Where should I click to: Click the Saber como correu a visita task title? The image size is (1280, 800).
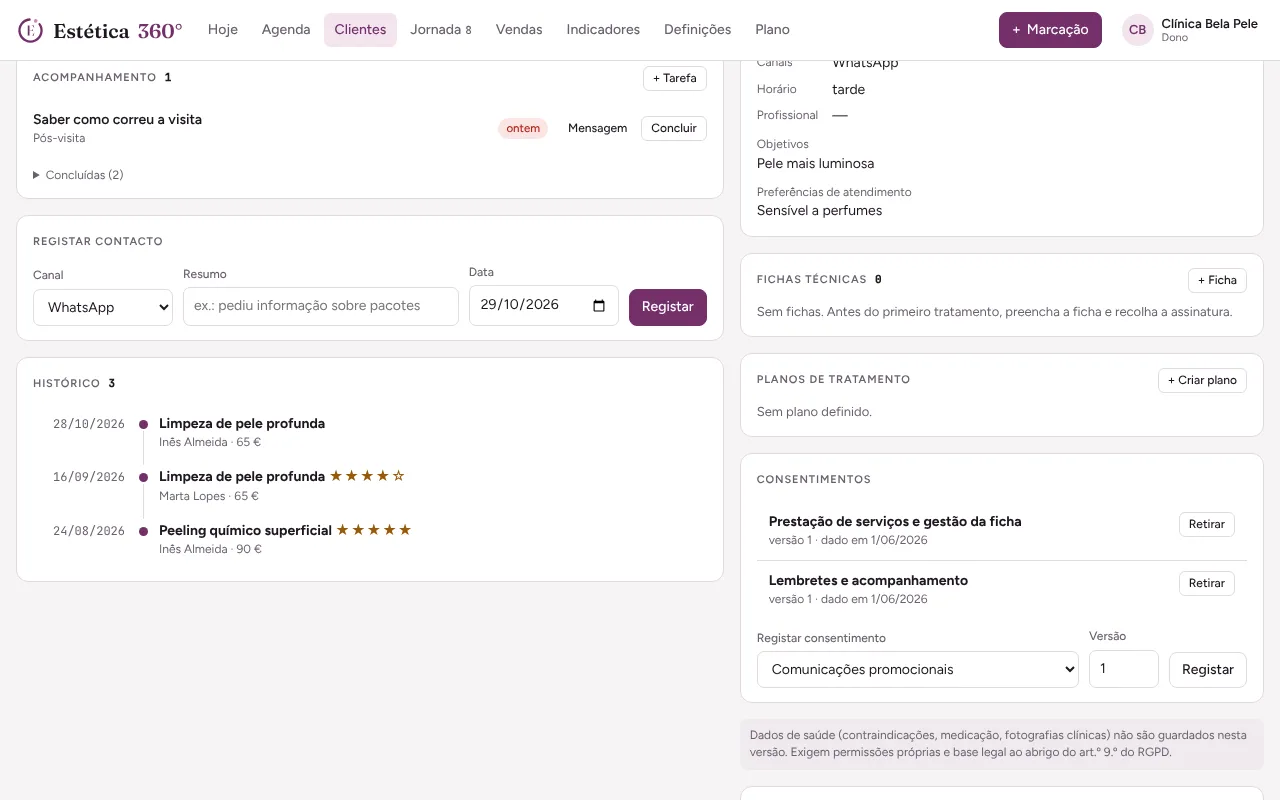pyautogui.click(x=117, y=119)
